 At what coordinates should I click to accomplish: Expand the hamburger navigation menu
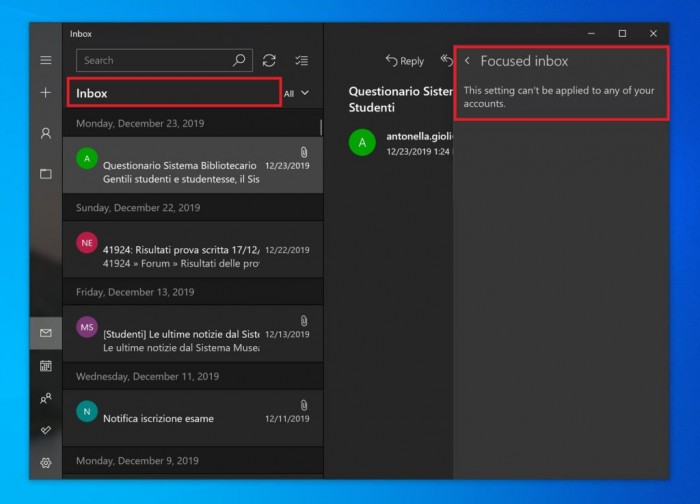coord(45,60)
